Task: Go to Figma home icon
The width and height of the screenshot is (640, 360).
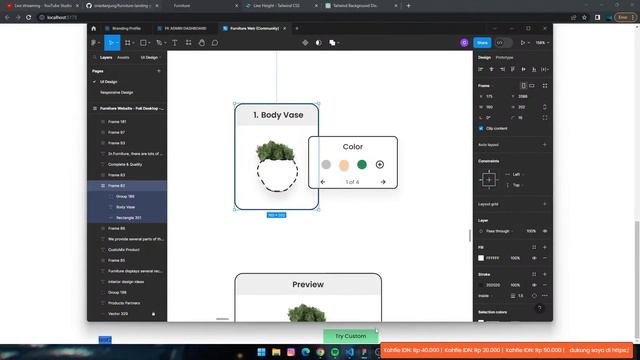Action: pyautogui.click(x=93, y=28)
